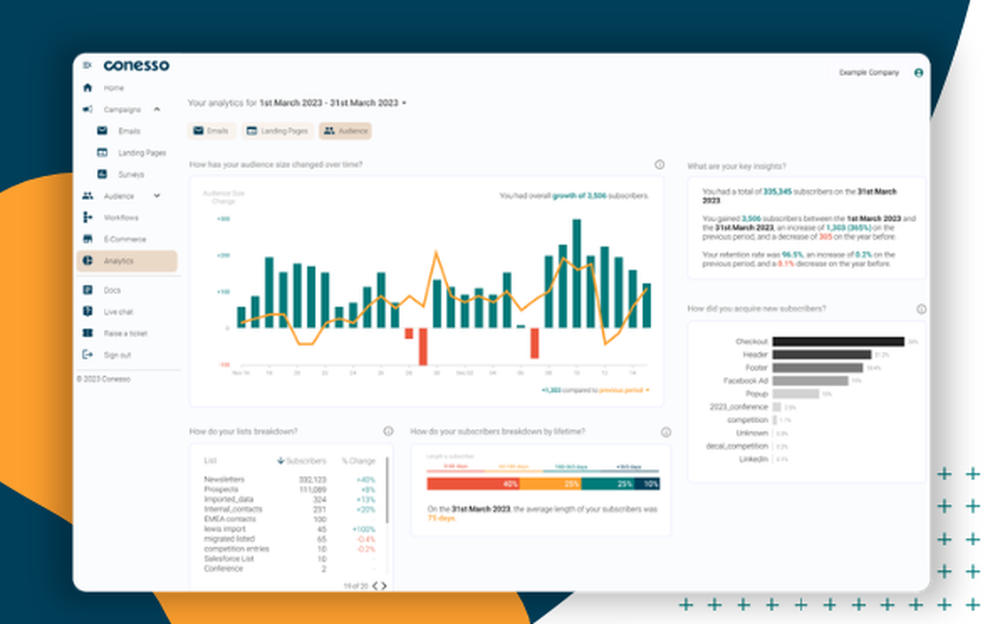The height and width of the screenshot is (624, 1000).
Task: Show info for audience size chart
Action: coord(659,165)
